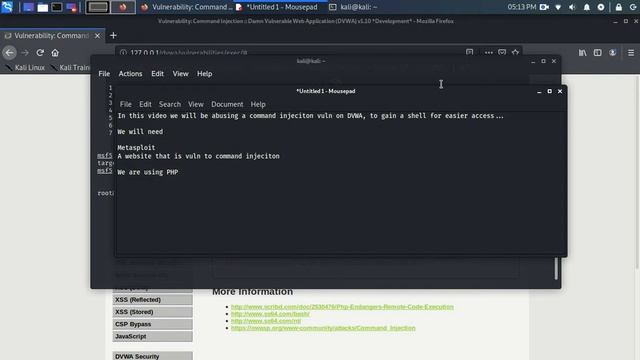Open the owasp Command_Injection link

coord(323,328)
